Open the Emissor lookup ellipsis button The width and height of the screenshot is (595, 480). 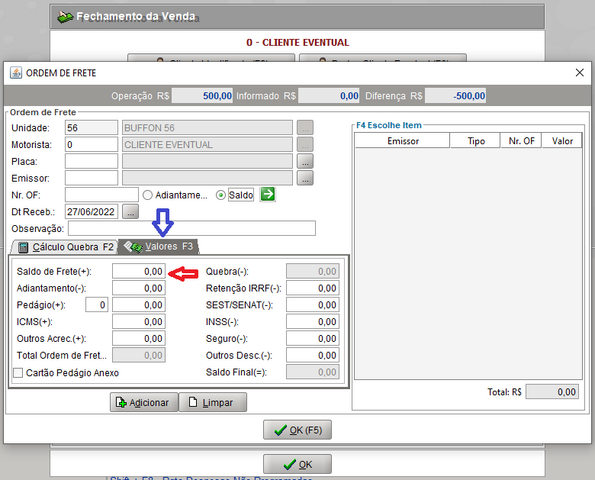coord(305,178)
